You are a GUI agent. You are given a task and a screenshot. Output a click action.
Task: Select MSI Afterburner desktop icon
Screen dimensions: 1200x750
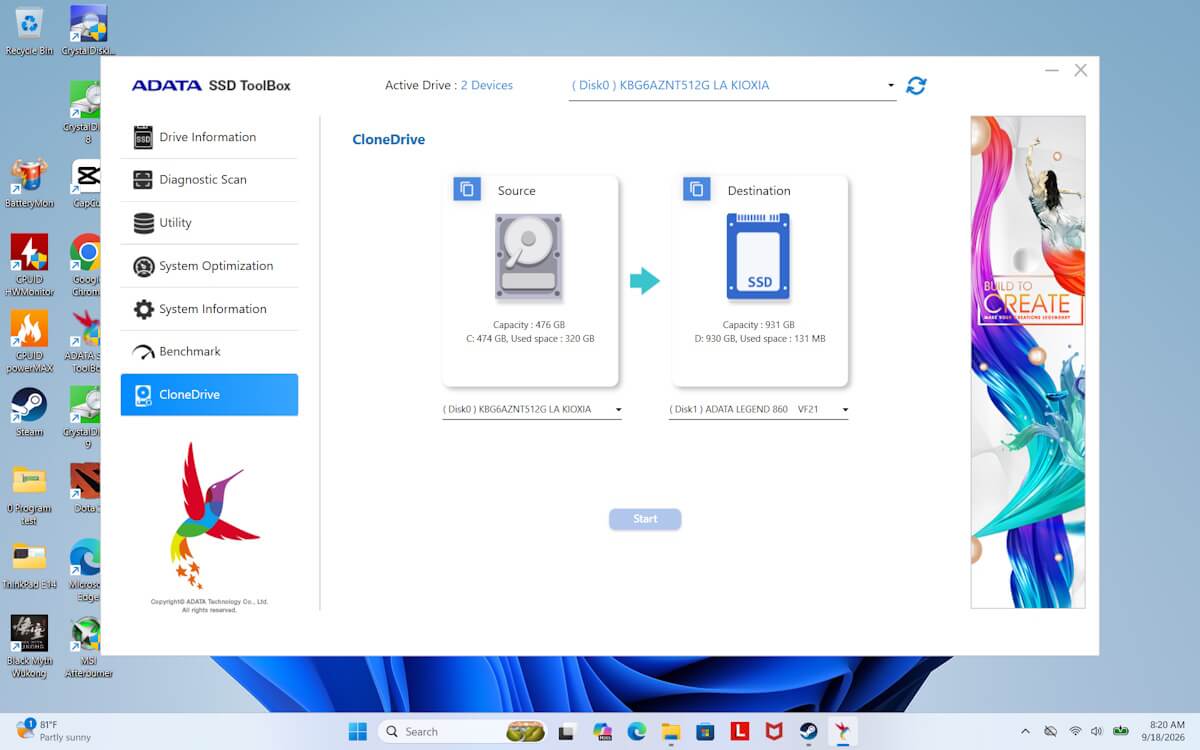click(87, 646)
